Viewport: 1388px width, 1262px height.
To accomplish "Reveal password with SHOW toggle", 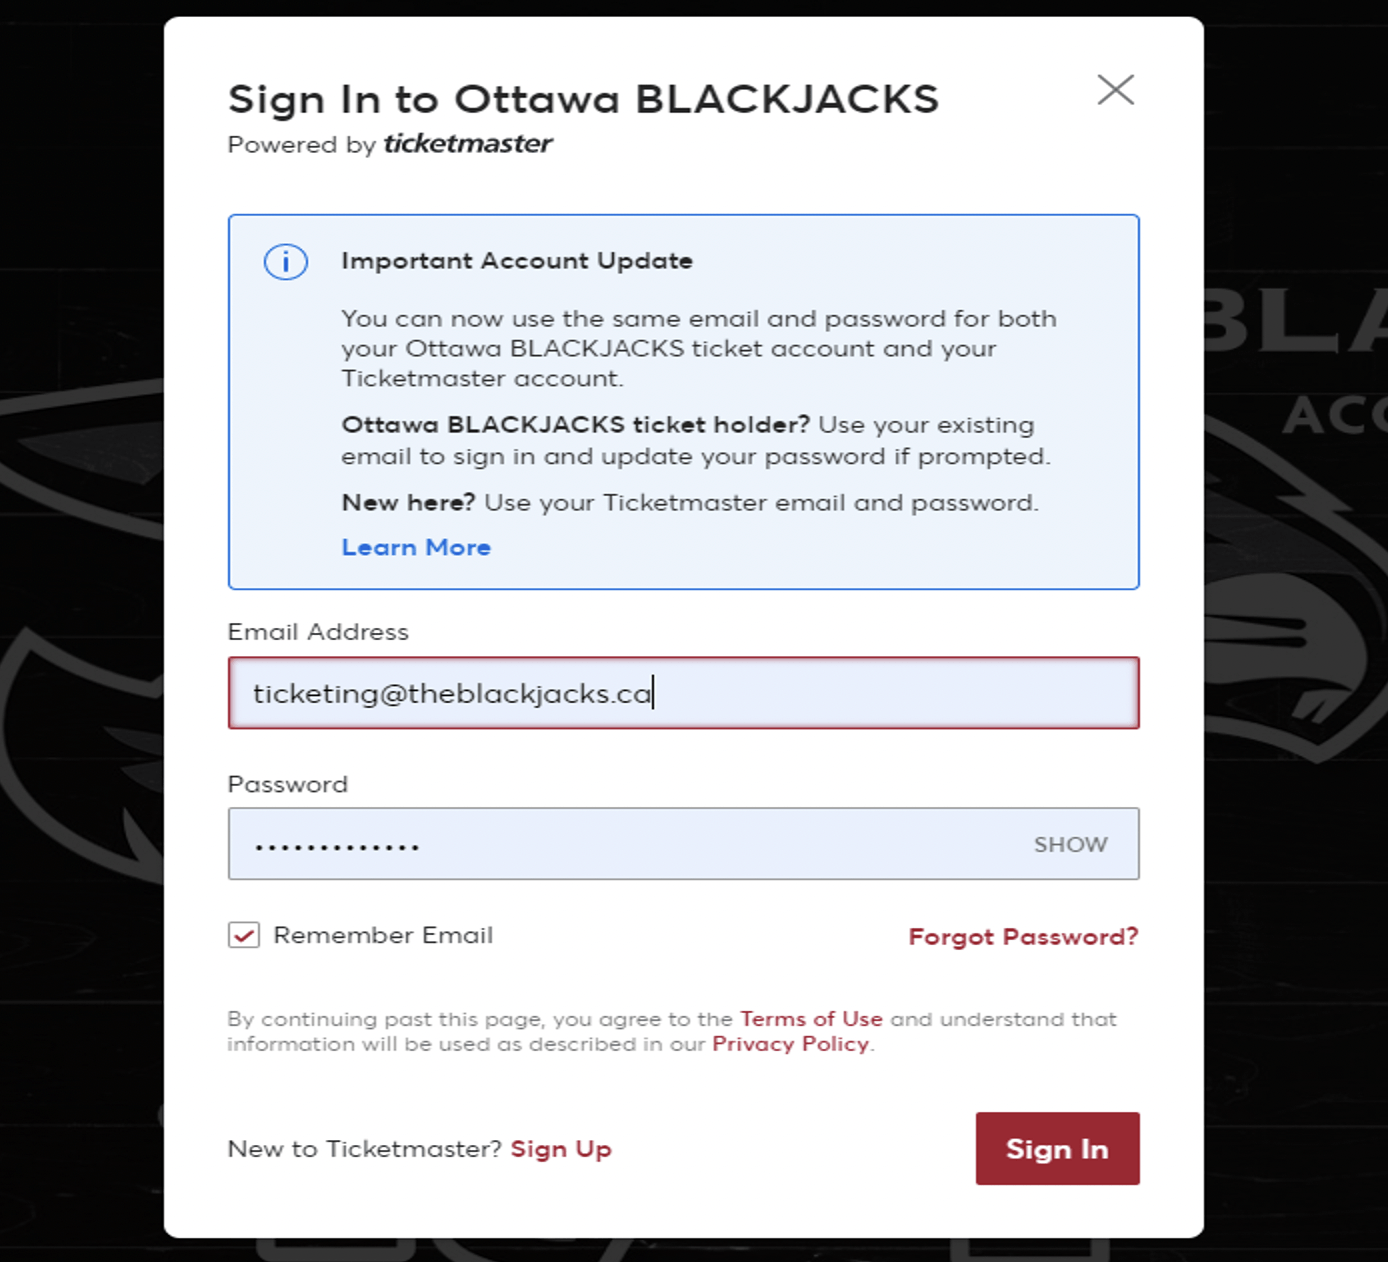I will point(1070,845).
